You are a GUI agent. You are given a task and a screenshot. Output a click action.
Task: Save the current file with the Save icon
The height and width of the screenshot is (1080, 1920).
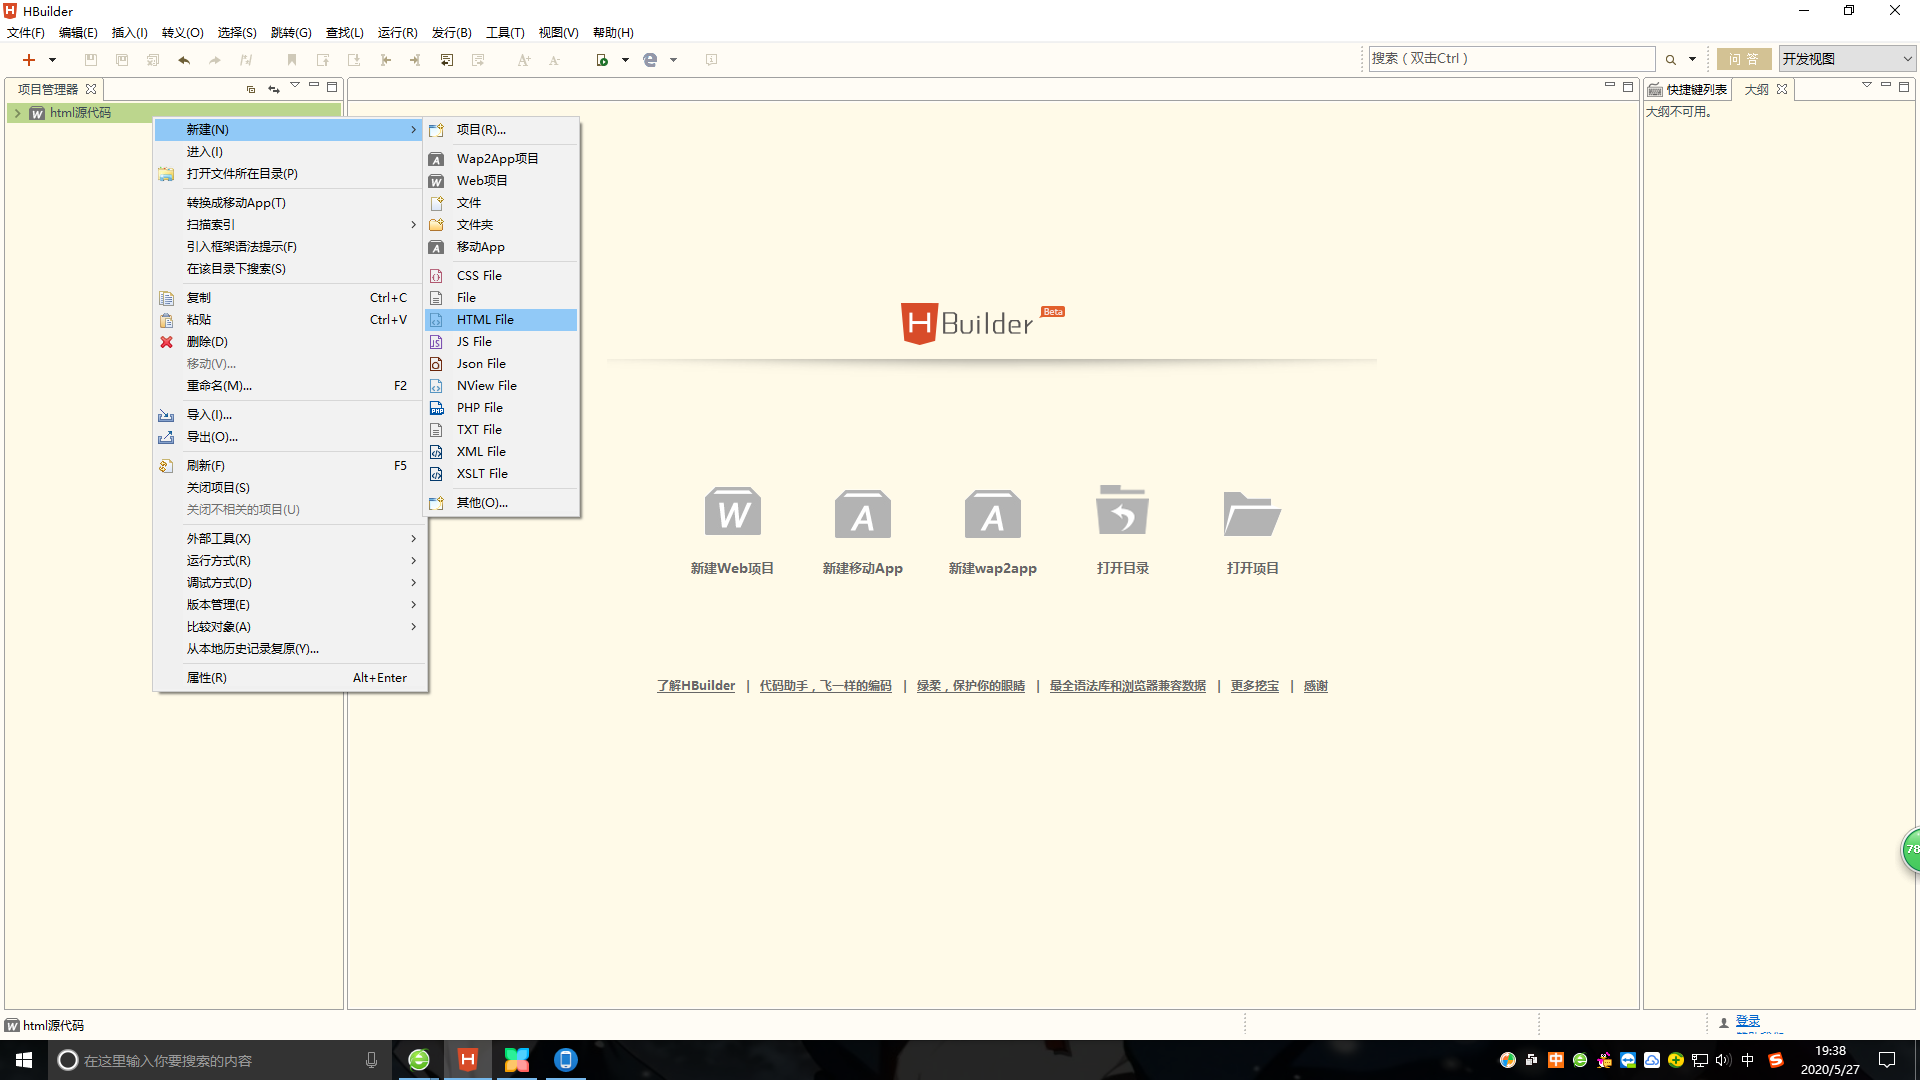click(90, 60)
